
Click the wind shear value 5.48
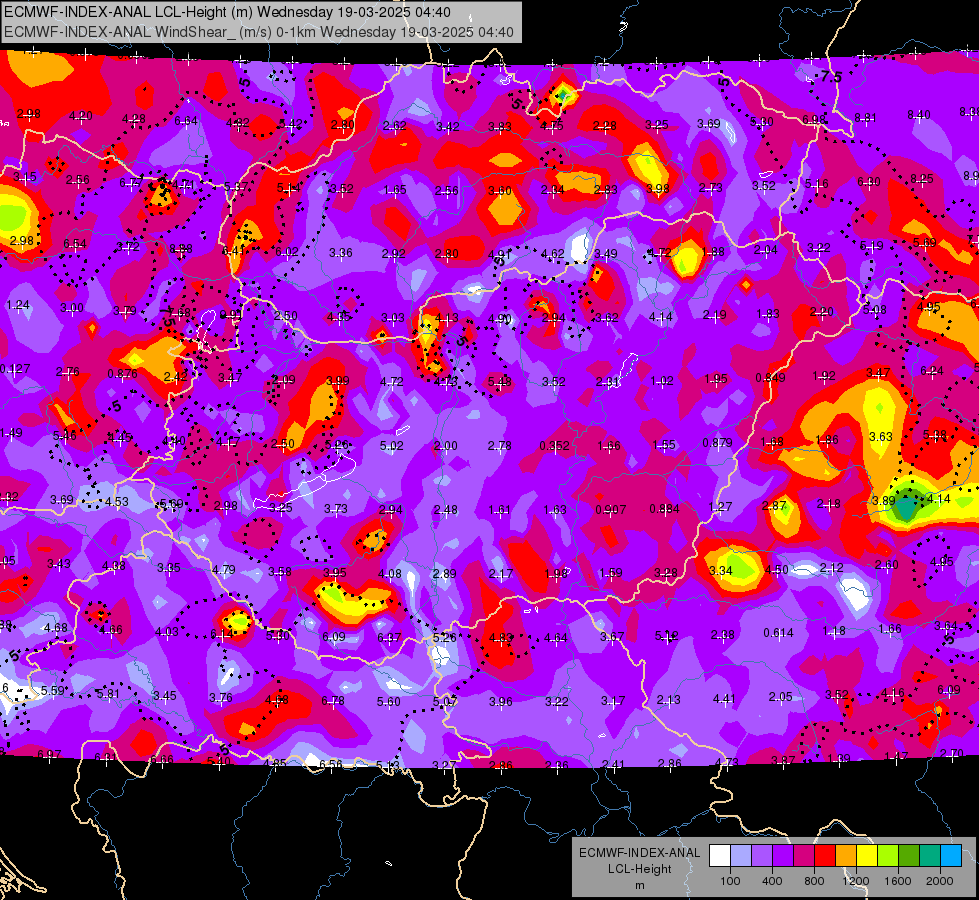(500, 381)
